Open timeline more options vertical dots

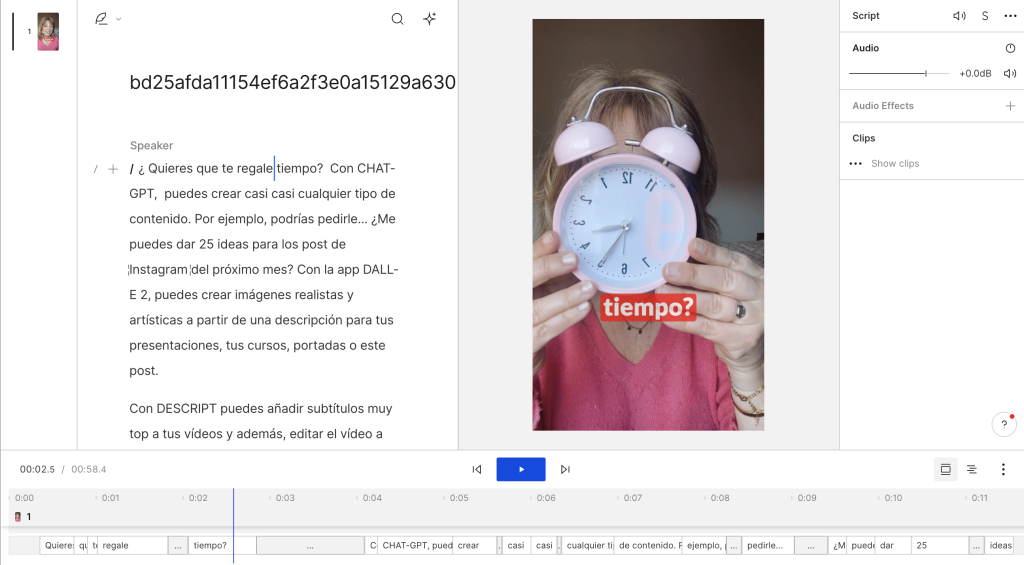point(1003,469)
